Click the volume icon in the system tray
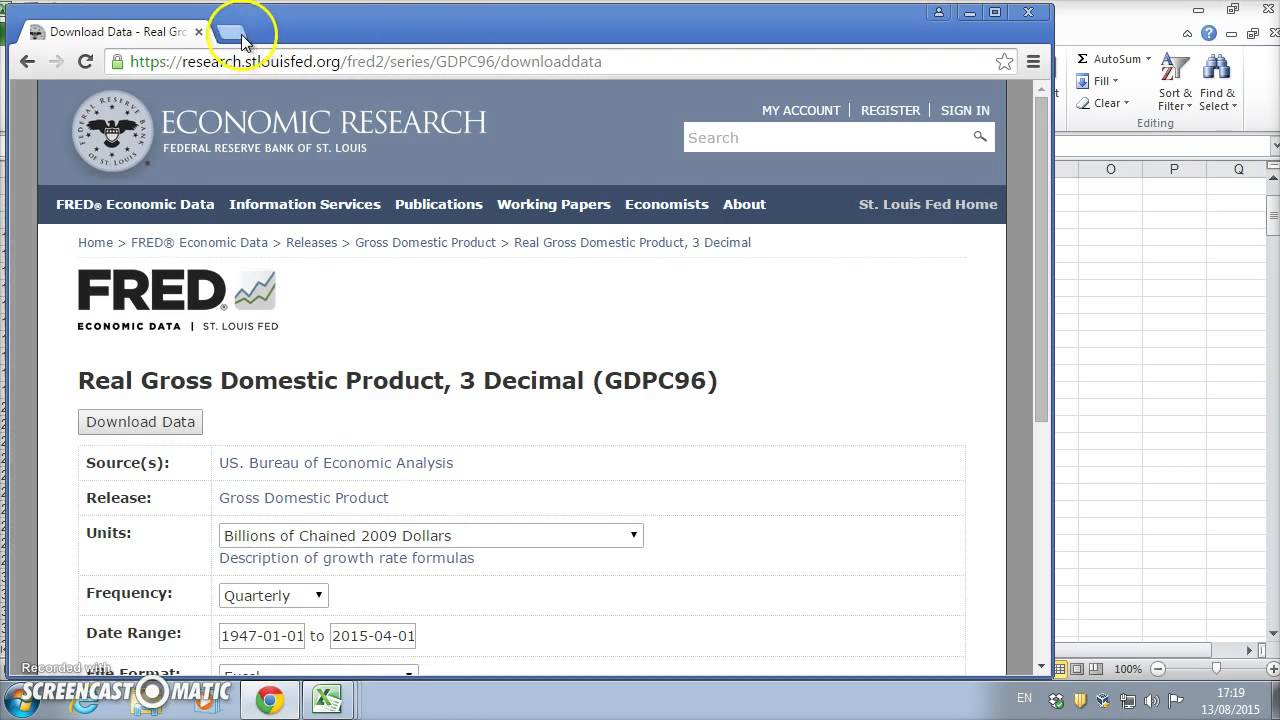 coord(1152,700)
